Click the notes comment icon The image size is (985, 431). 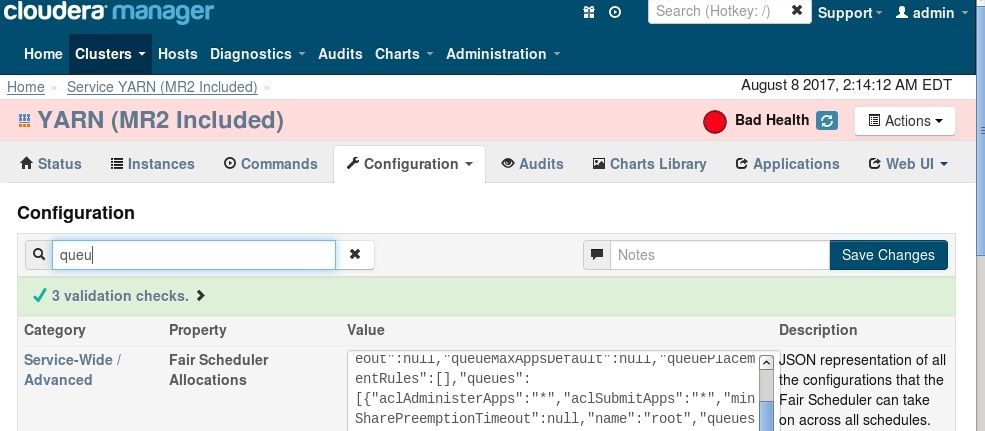click(597, 255)
